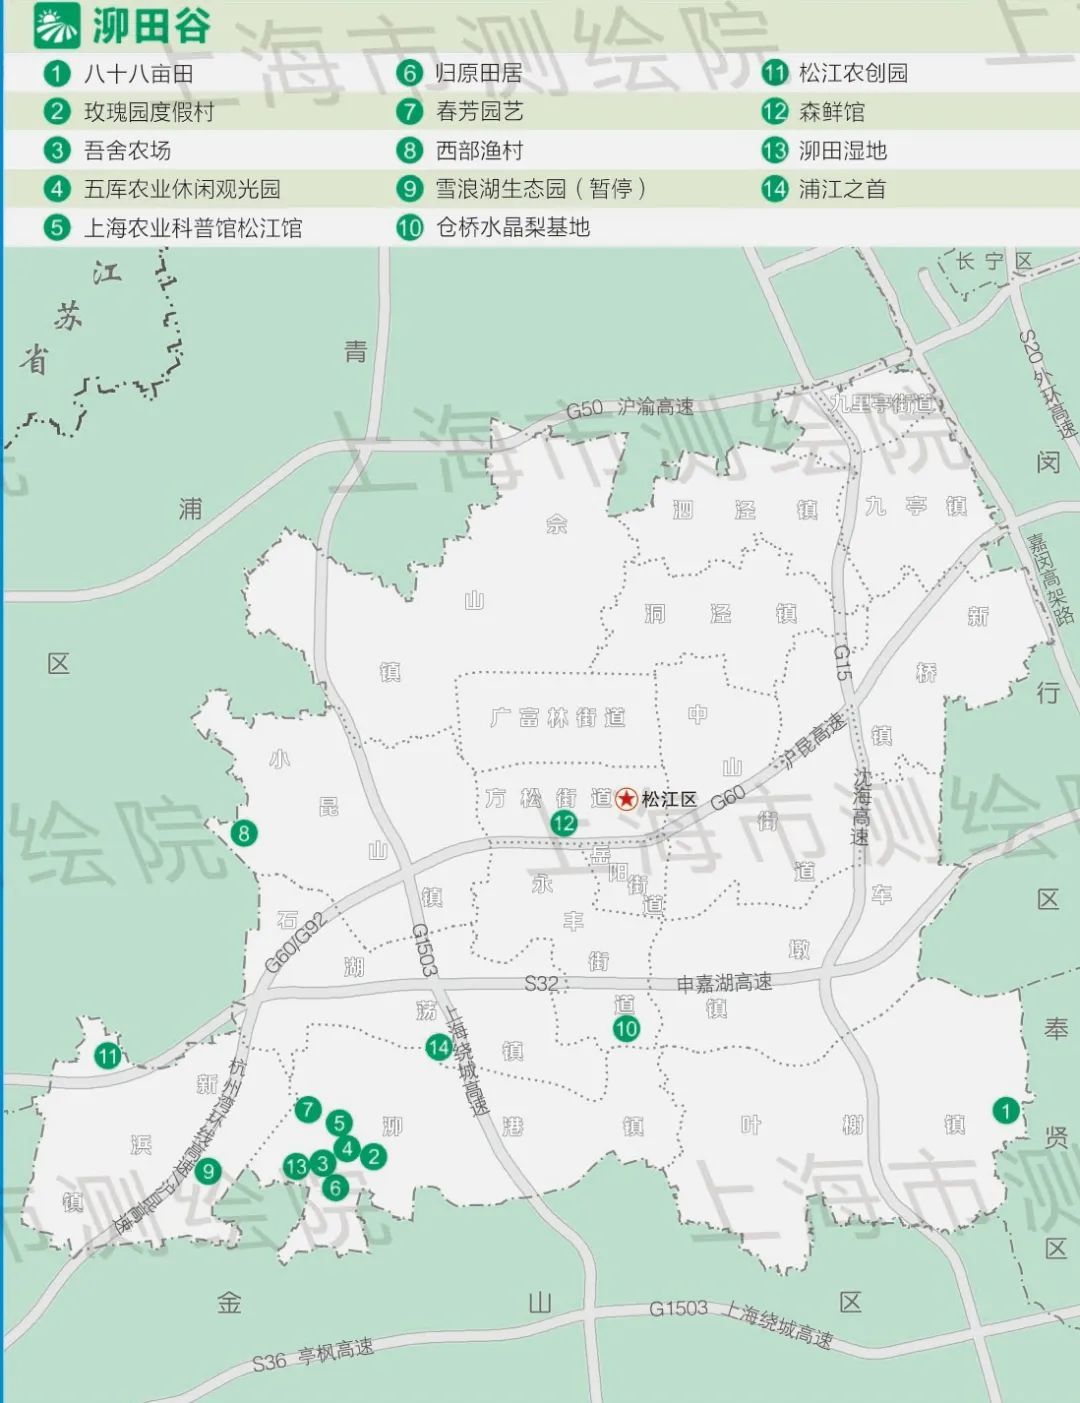Click the red star at 松江区

click(x=627, y=799)
